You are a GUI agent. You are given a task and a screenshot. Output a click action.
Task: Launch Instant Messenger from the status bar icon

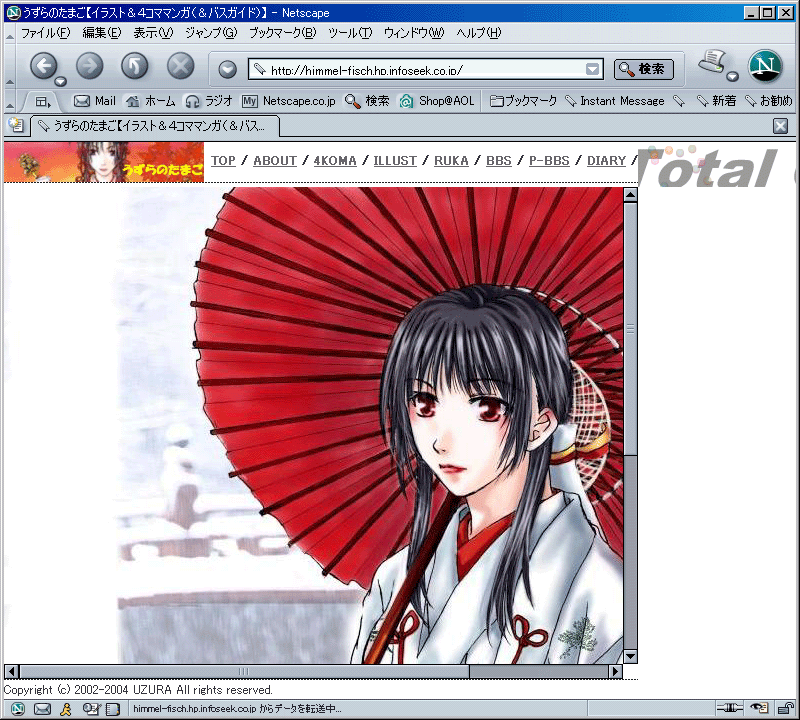[66, 709]
